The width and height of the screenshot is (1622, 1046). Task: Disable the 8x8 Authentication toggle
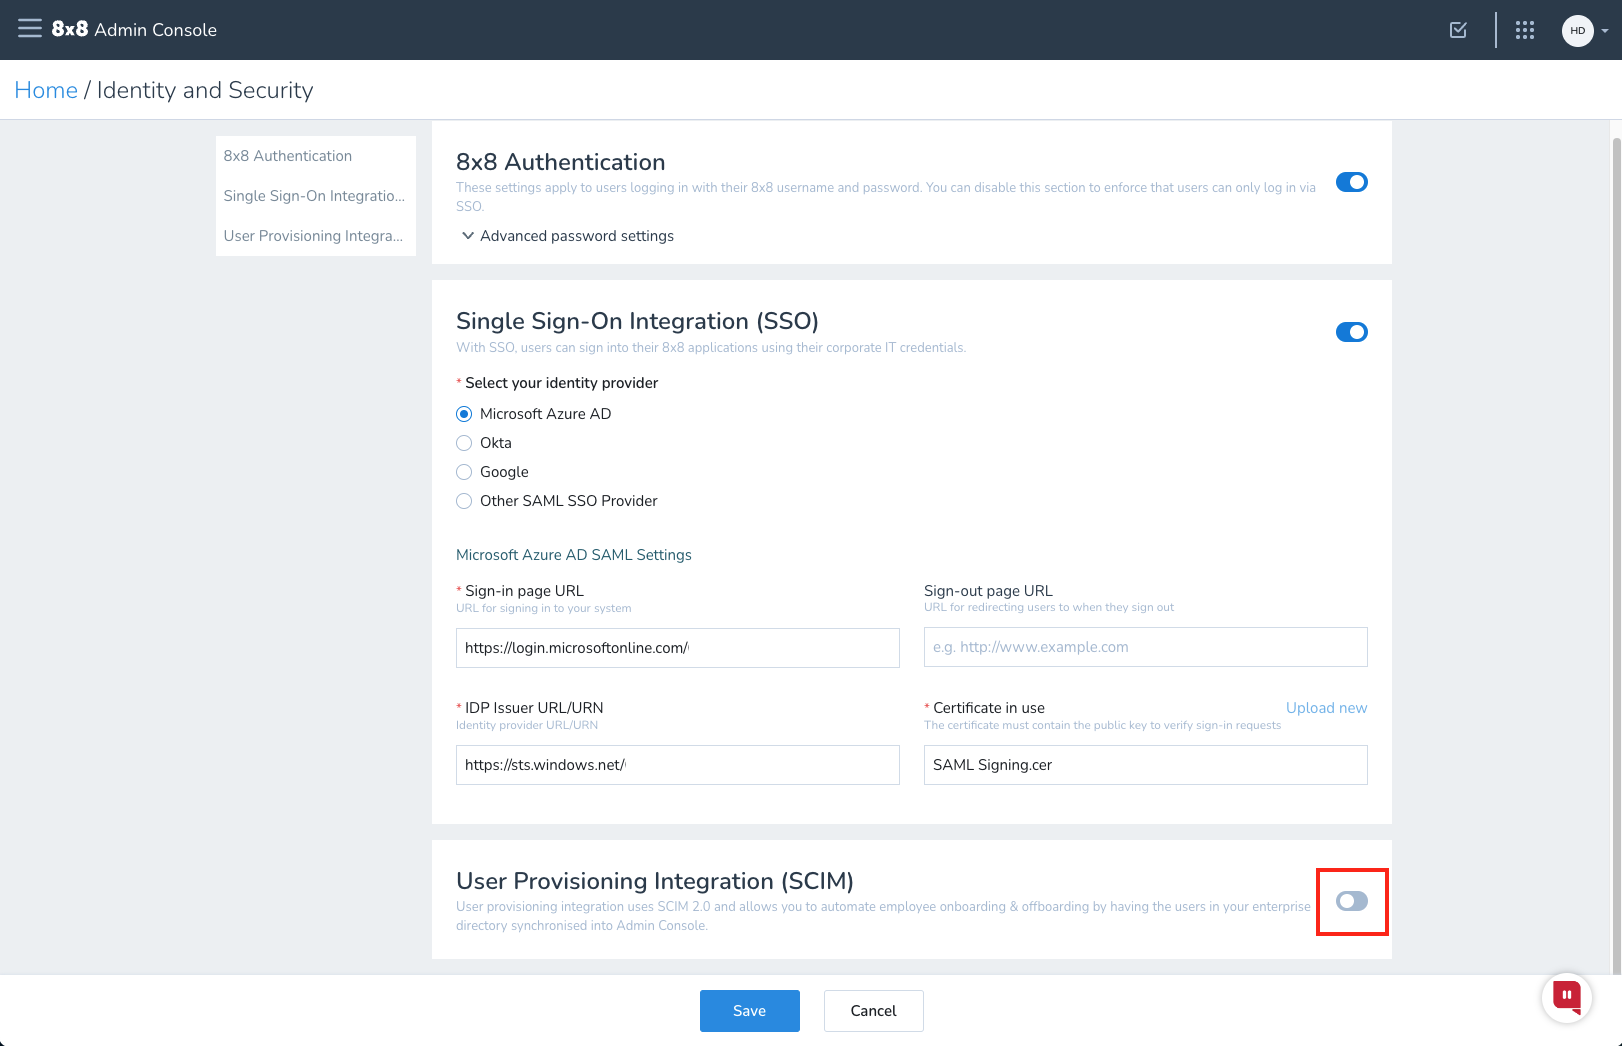pyautogui.click(x=1352, y=182)
